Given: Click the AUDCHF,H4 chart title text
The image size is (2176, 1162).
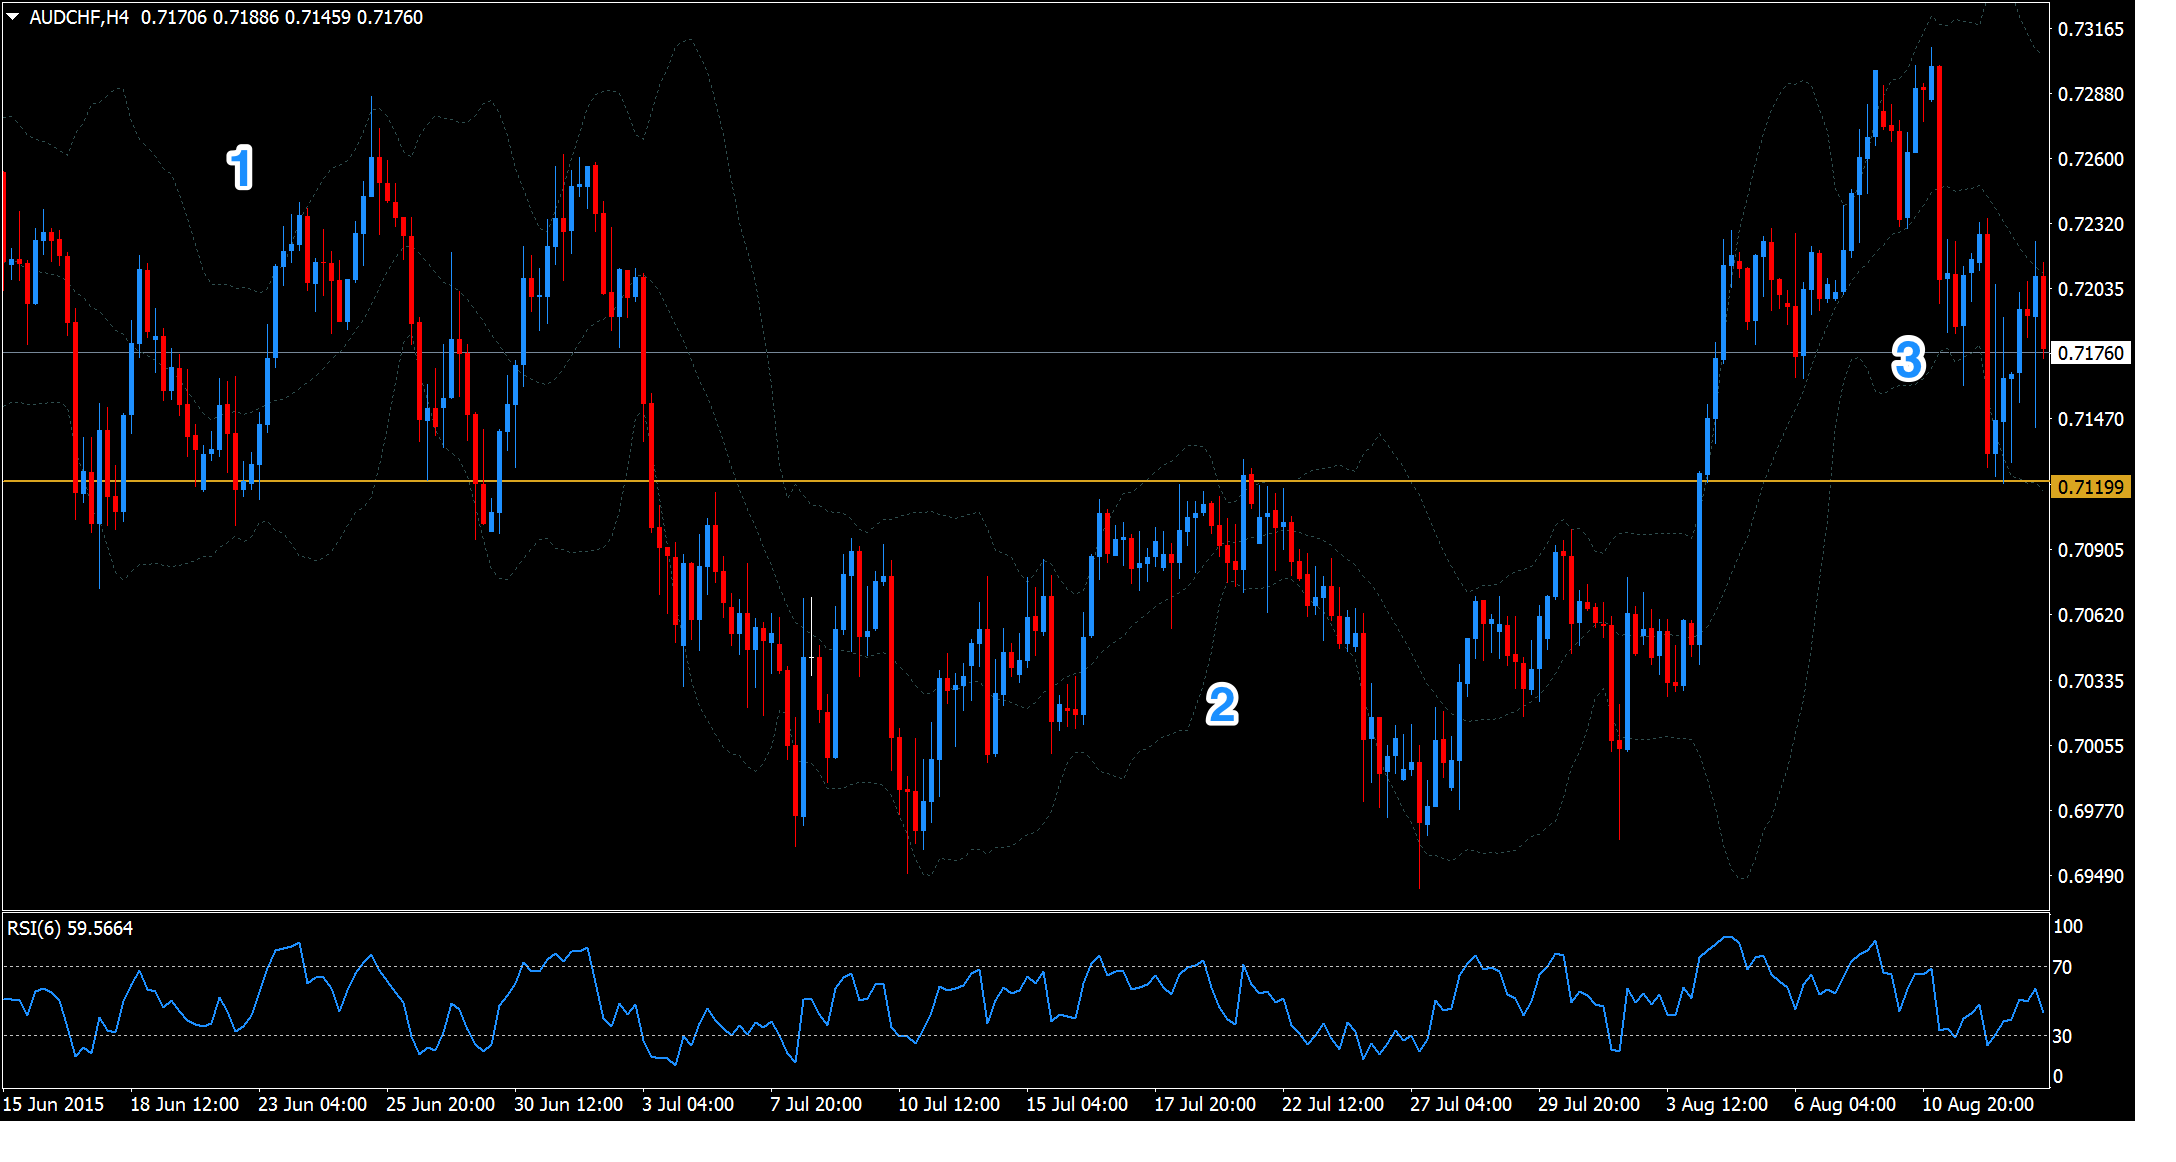Looking at the screenshot, I should coord(79,17).
